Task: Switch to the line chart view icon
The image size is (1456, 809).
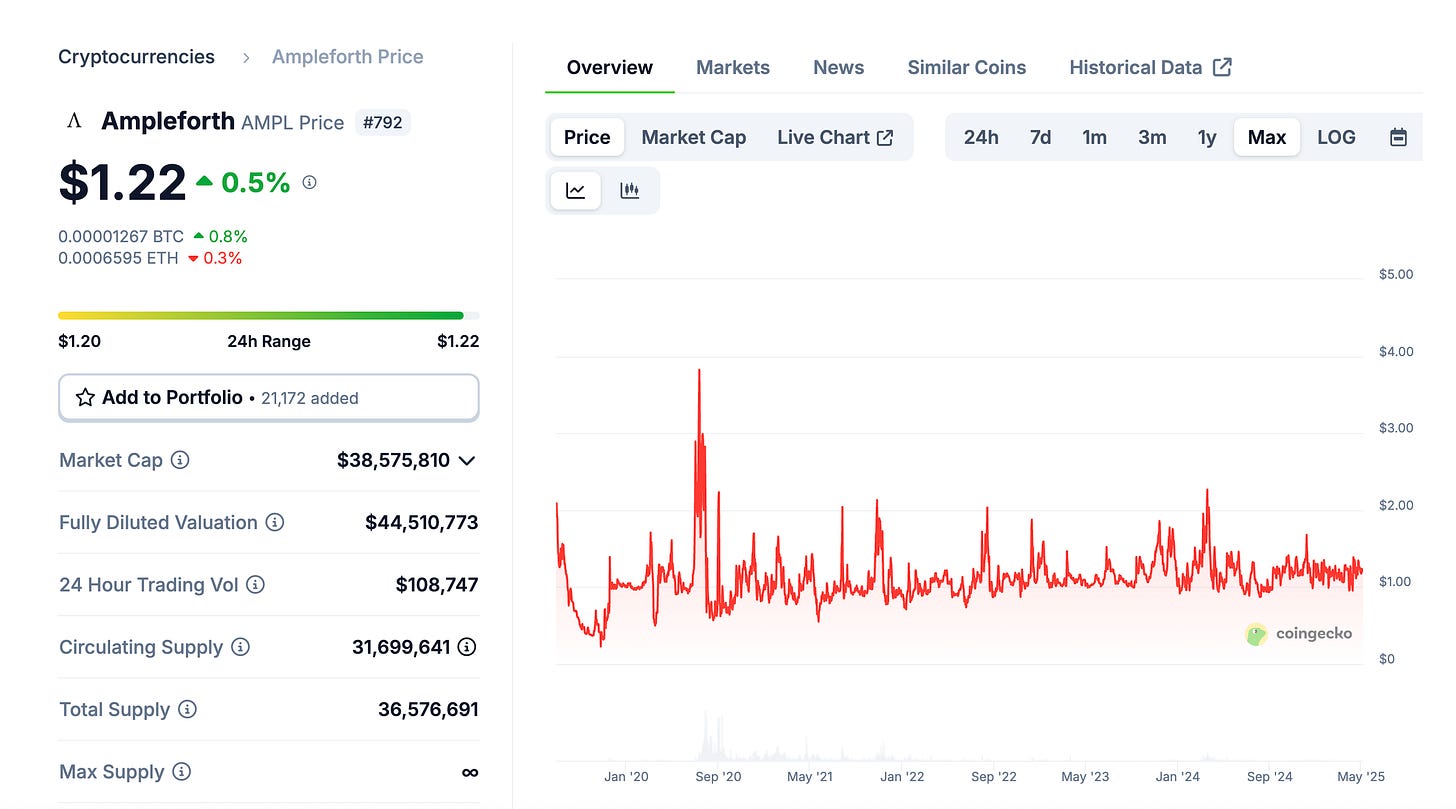Action: click(x=576, y=190)
